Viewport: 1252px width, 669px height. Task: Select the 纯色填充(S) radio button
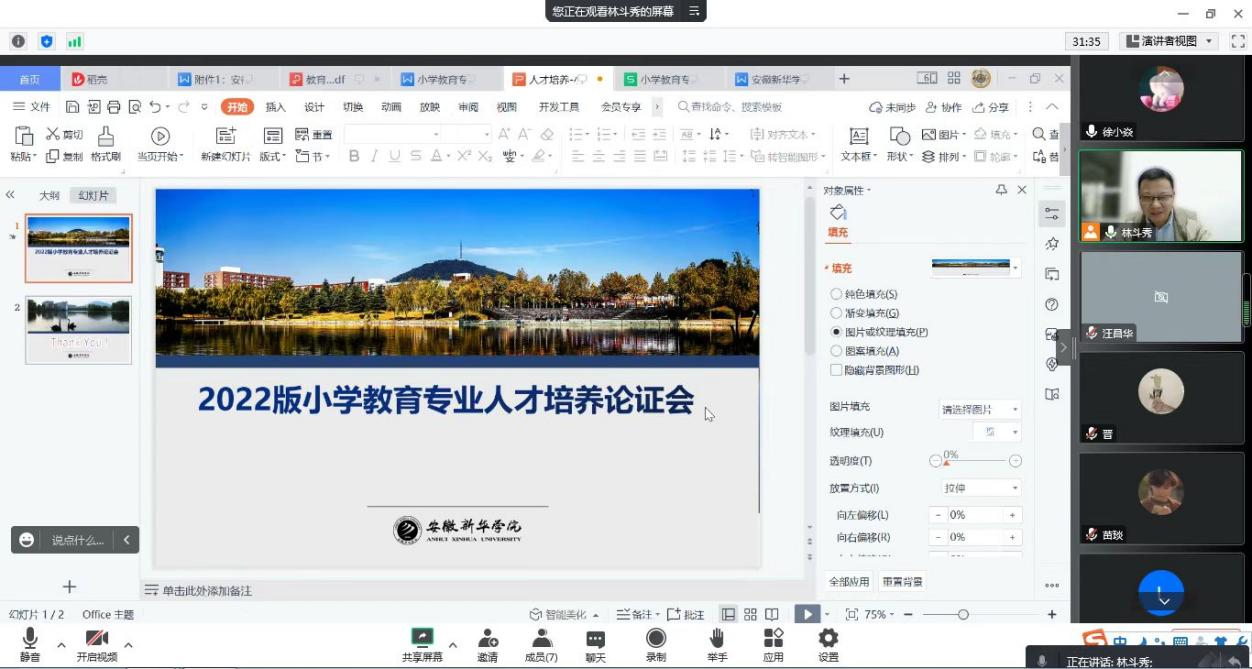(836, 294)
